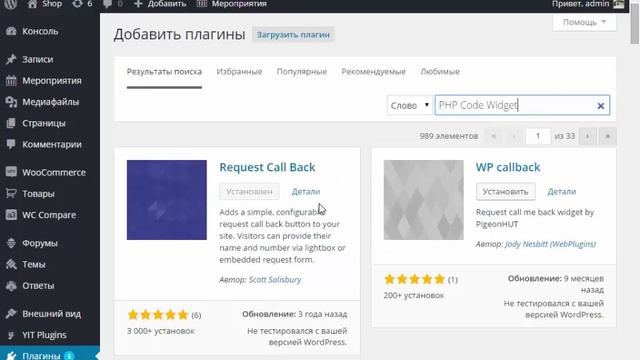Go to the next results page
Viewport: 640px width, 360px height.
click(587, 136)
